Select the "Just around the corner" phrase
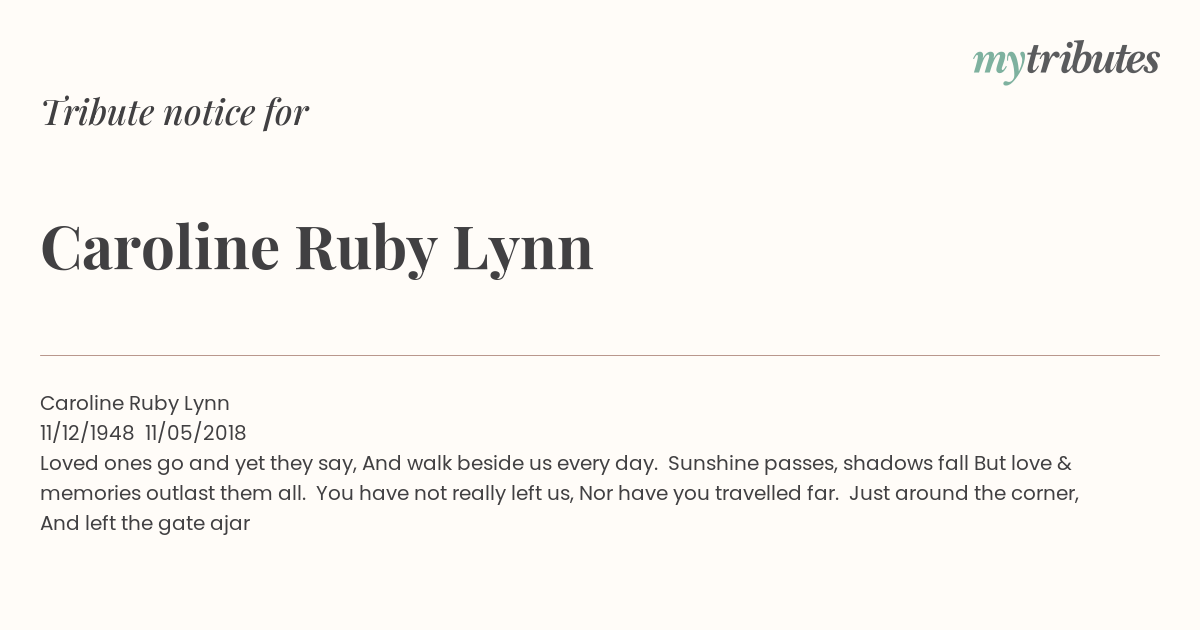This screenshot has height=630, width=1200. pyautogui.click(x=964, y=494)
